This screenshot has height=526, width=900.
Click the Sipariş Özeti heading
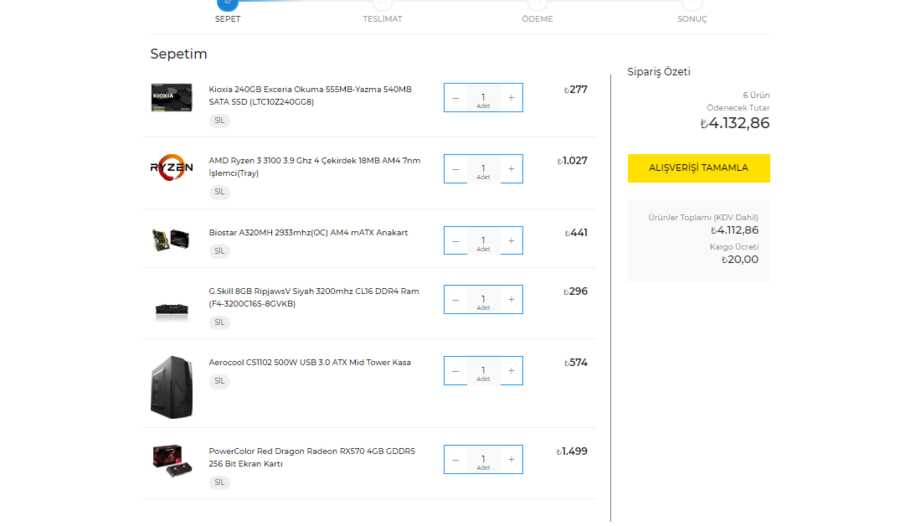click(x=659, y=72)
